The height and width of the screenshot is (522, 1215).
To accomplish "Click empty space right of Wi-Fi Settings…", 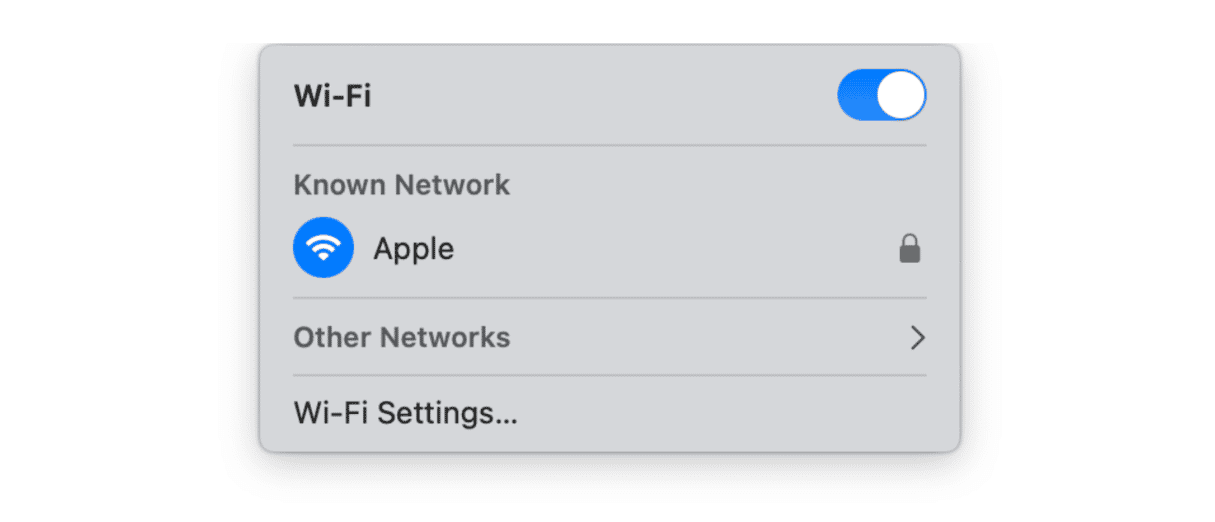I will [x=720, y=413].
